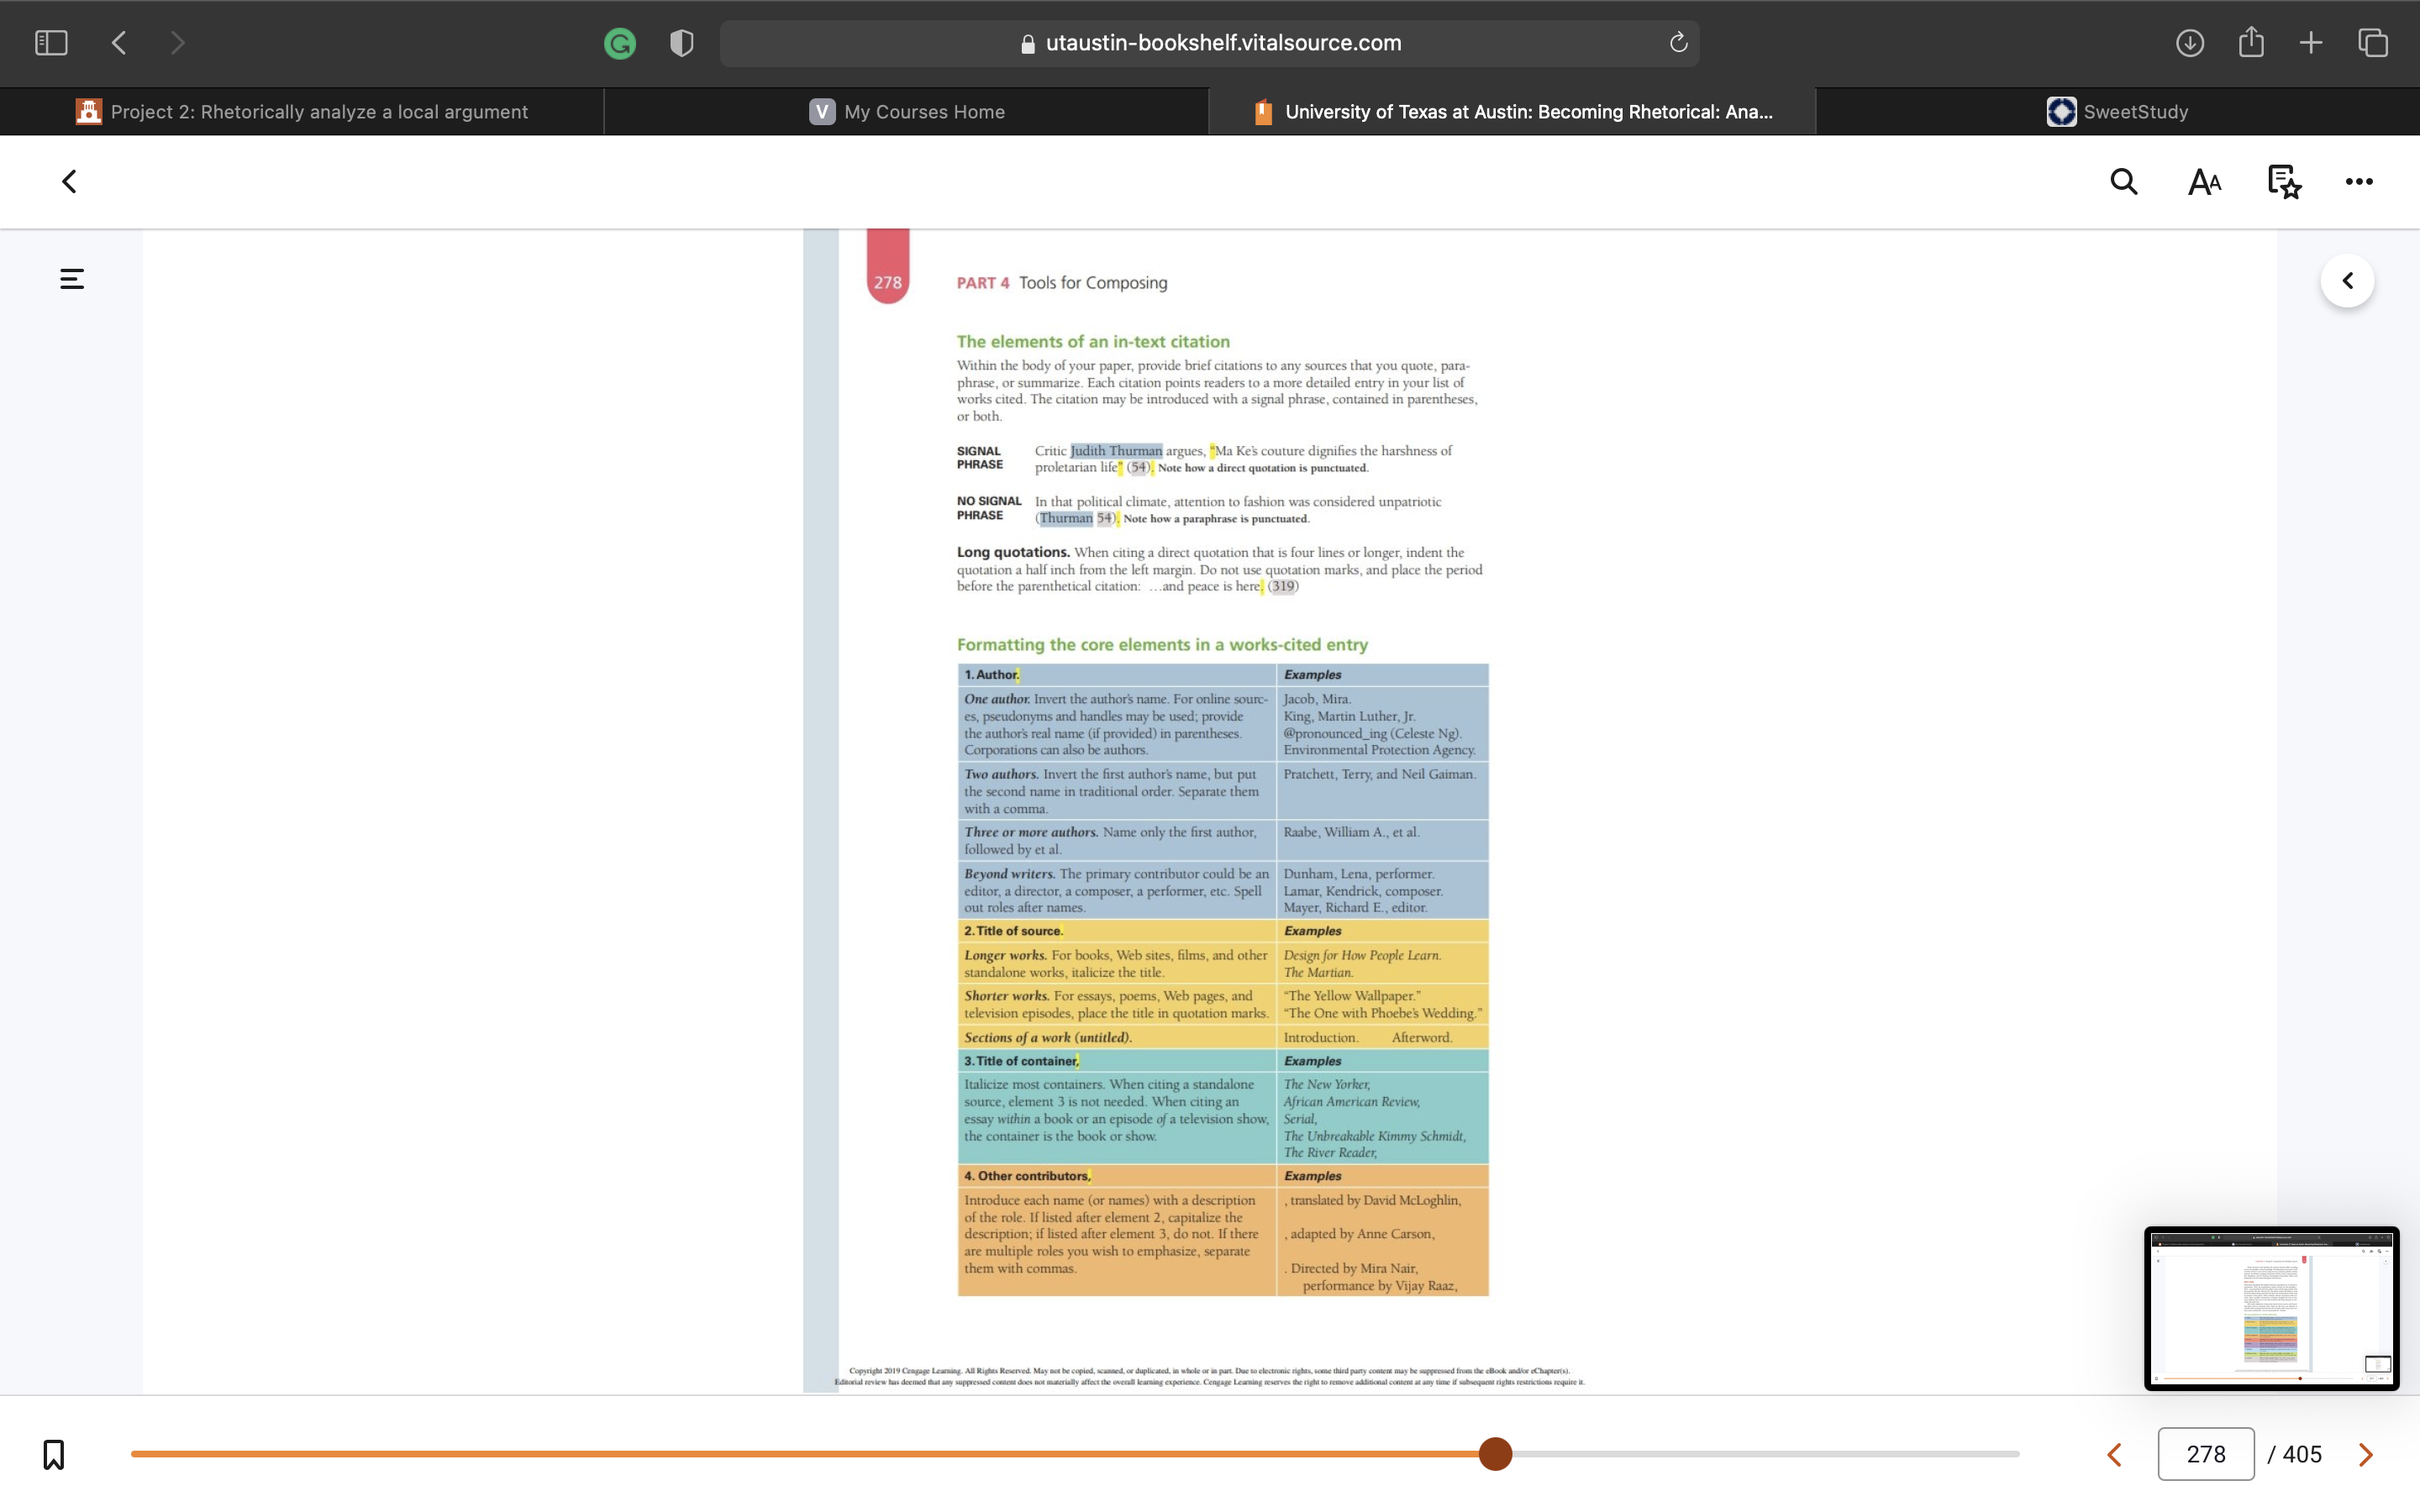This screenshot has width=2420, height=1512.
Task: Go forward in Safari history
Action: 177,43
